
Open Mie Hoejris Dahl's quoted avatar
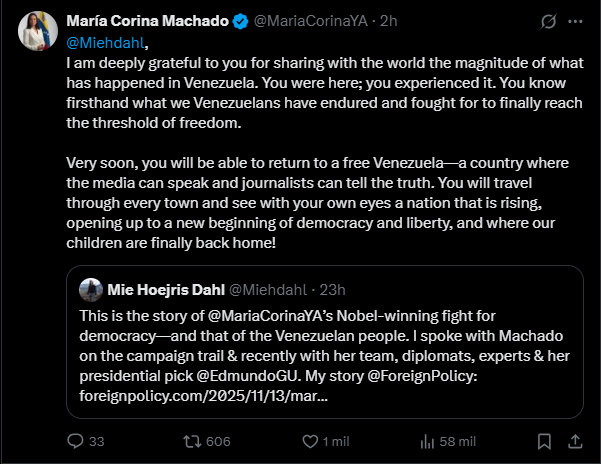89,289
